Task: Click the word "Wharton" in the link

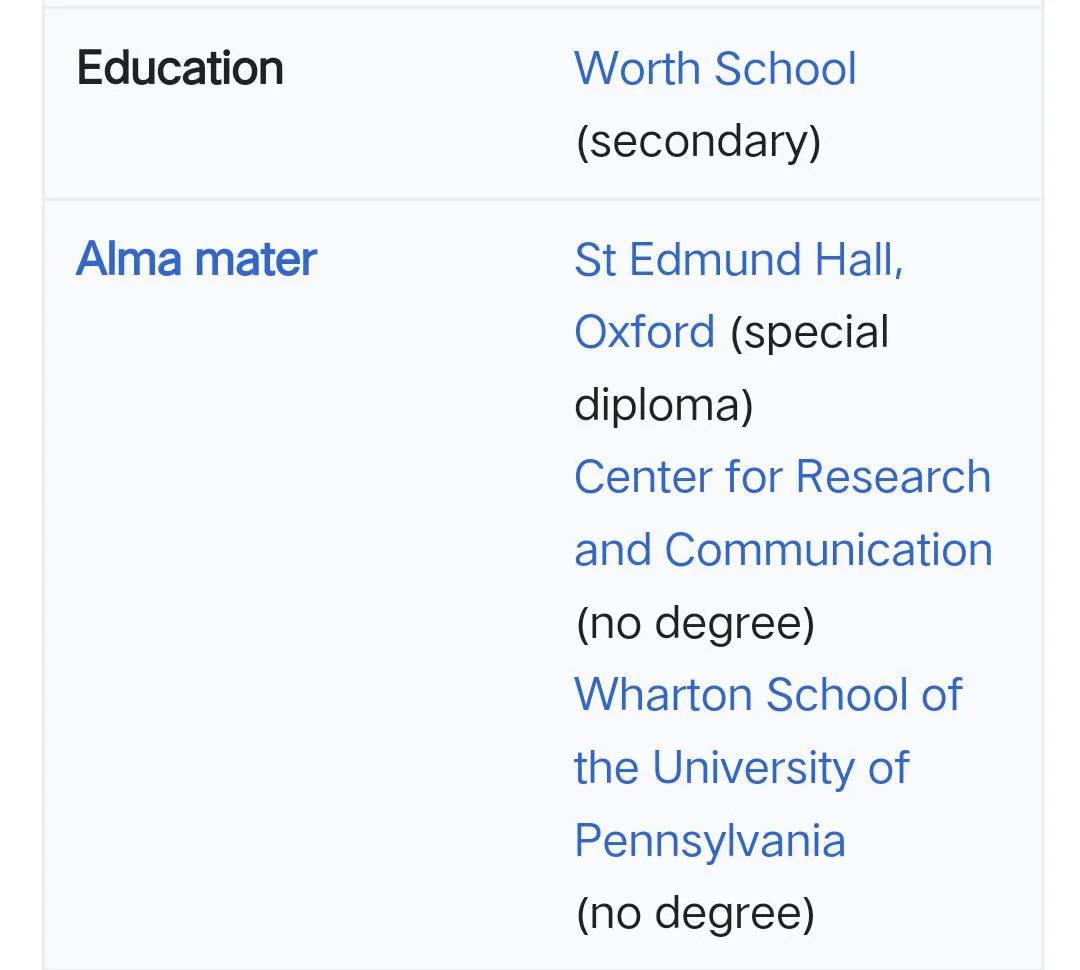Action: coord(663,694)
